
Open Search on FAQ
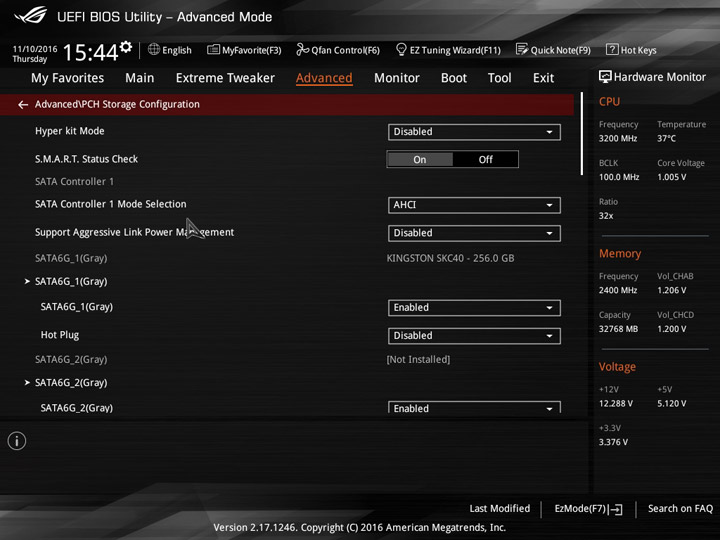(680, 509)
